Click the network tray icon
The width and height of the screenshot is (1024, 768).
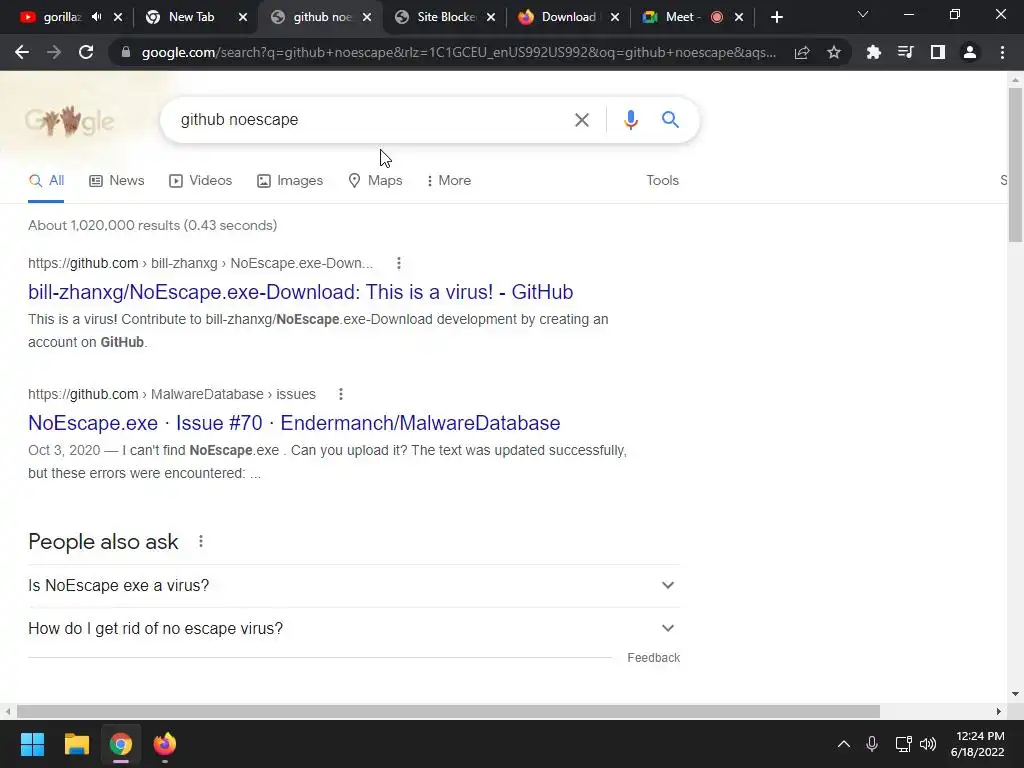(x=903, y=744)
